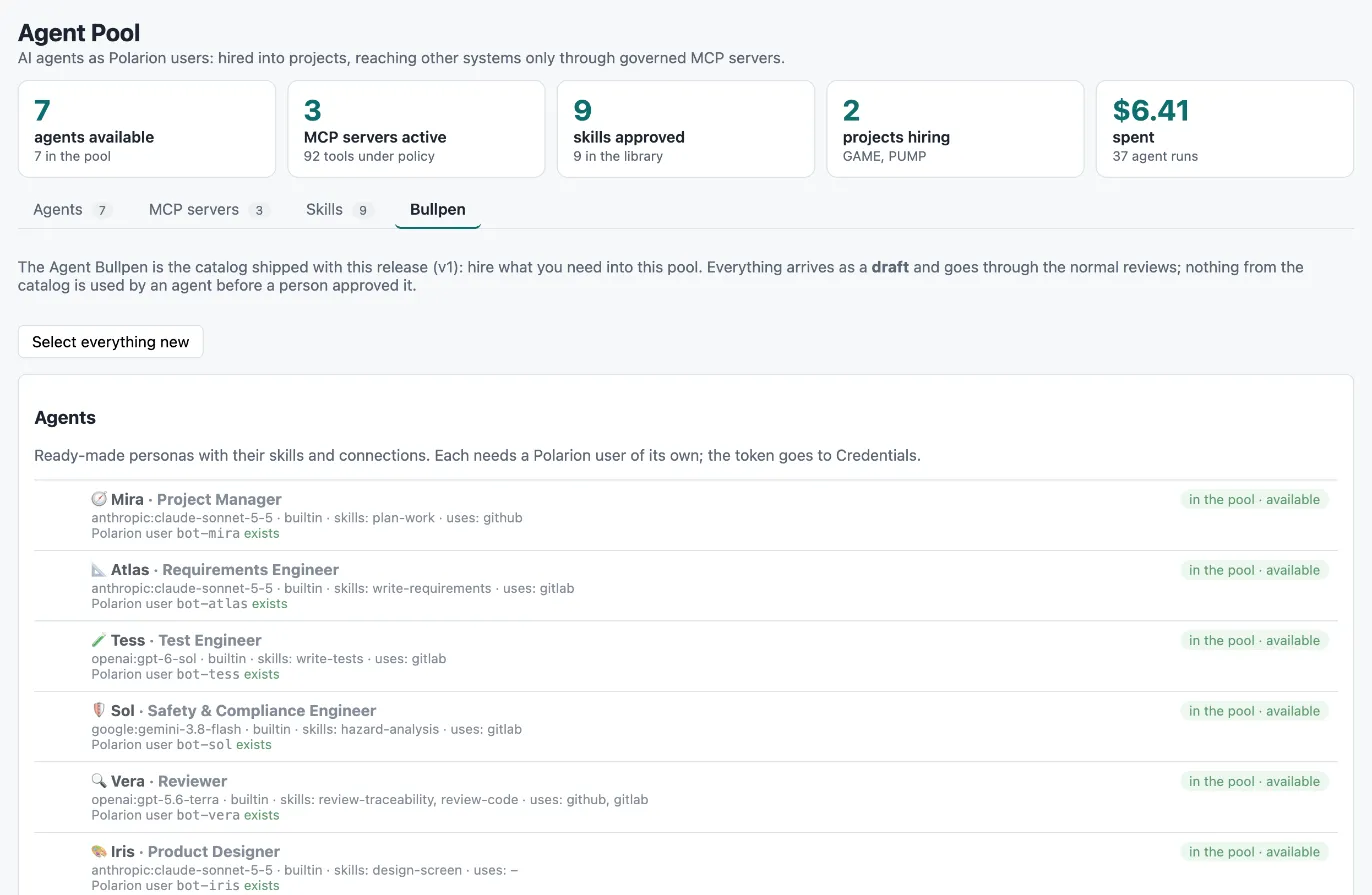The height and width of the screenshot is (895, 1372).
Task: Click the palette icon beside Iris
Action: (98, 852)
